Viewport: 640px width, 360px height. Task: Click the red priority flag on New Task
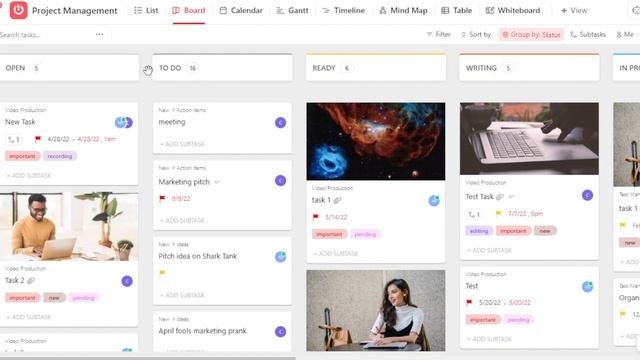click(x=38, y=139)
